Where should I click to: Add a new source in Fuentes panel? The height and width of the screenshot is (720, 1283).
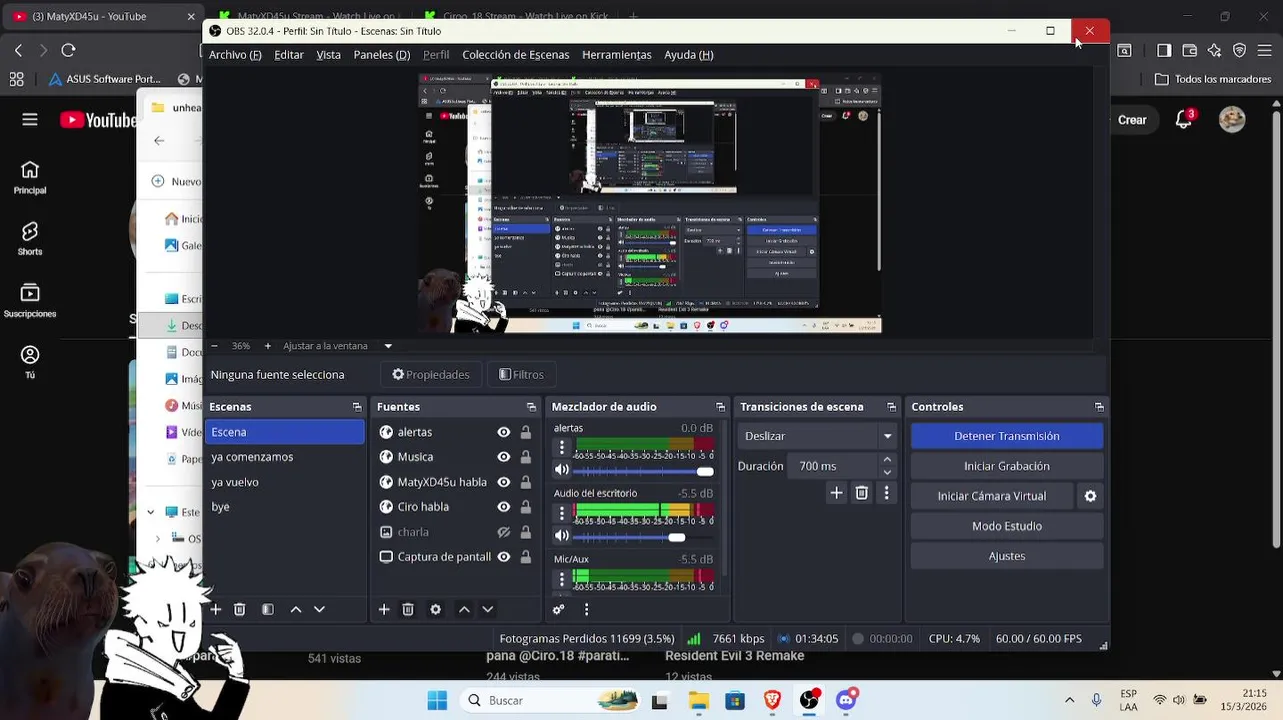coord(384,609)
